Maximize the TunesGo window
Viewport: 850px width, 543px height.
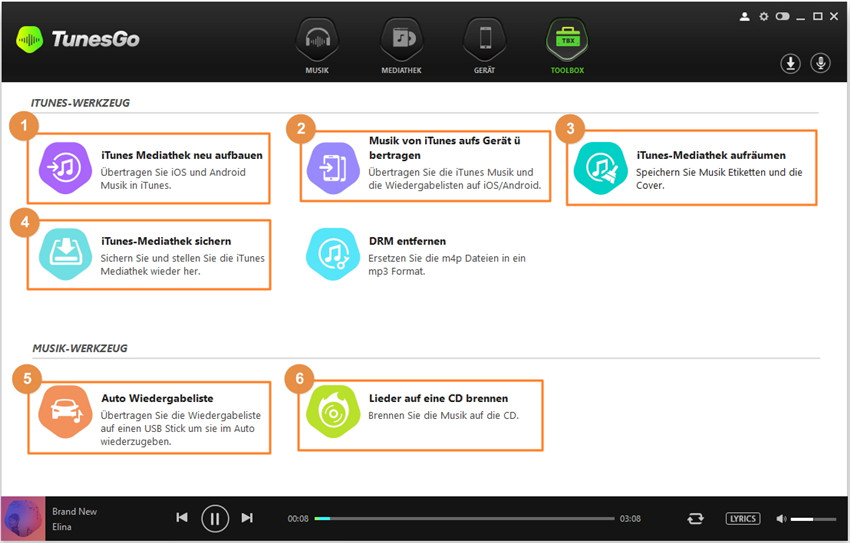[817, 17]
